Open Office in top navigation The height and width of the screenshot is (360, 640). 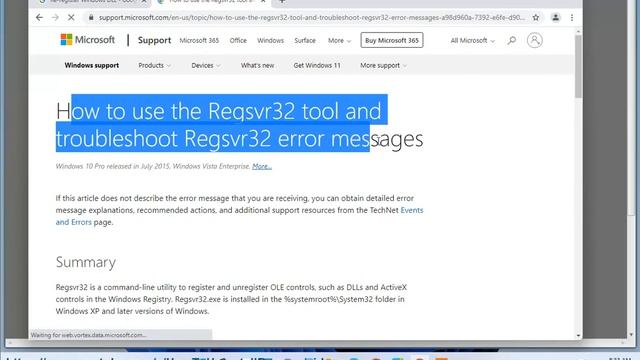238,40
